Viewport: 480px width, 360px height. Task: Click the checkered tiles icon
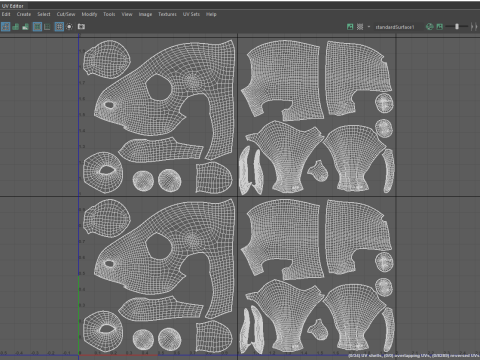click(x=360, y=27)
